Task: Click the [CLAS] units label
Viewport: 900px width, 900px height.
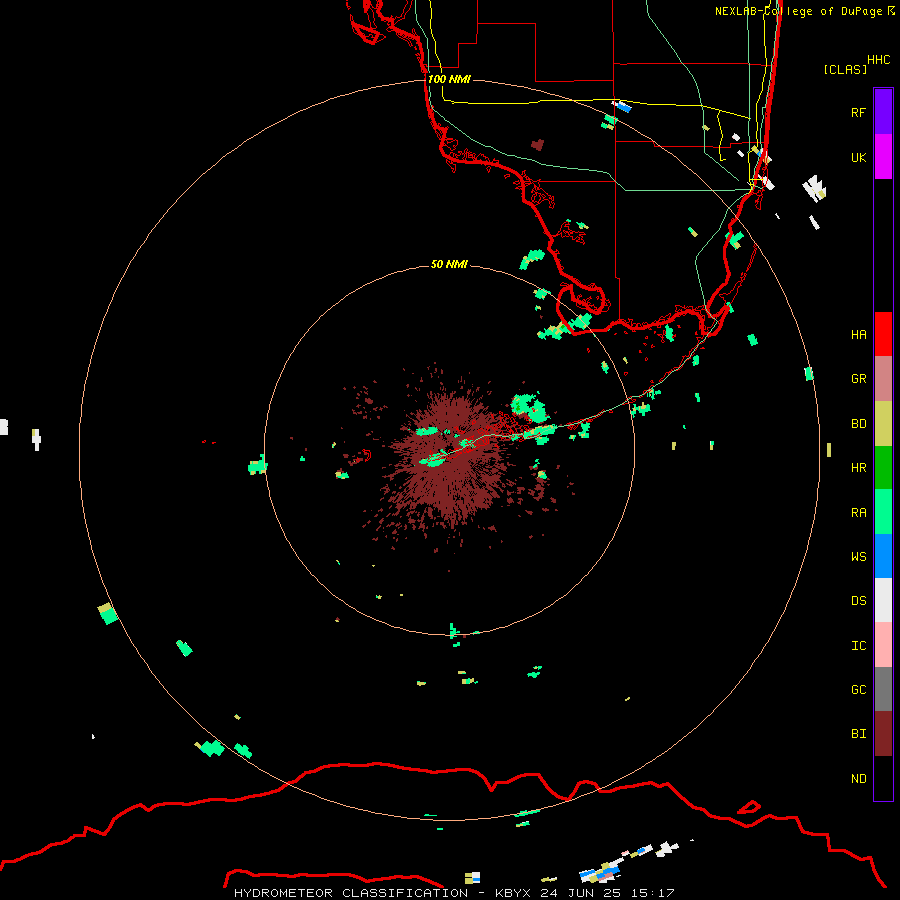Action: pyautogui.click(x=845, y=69)
